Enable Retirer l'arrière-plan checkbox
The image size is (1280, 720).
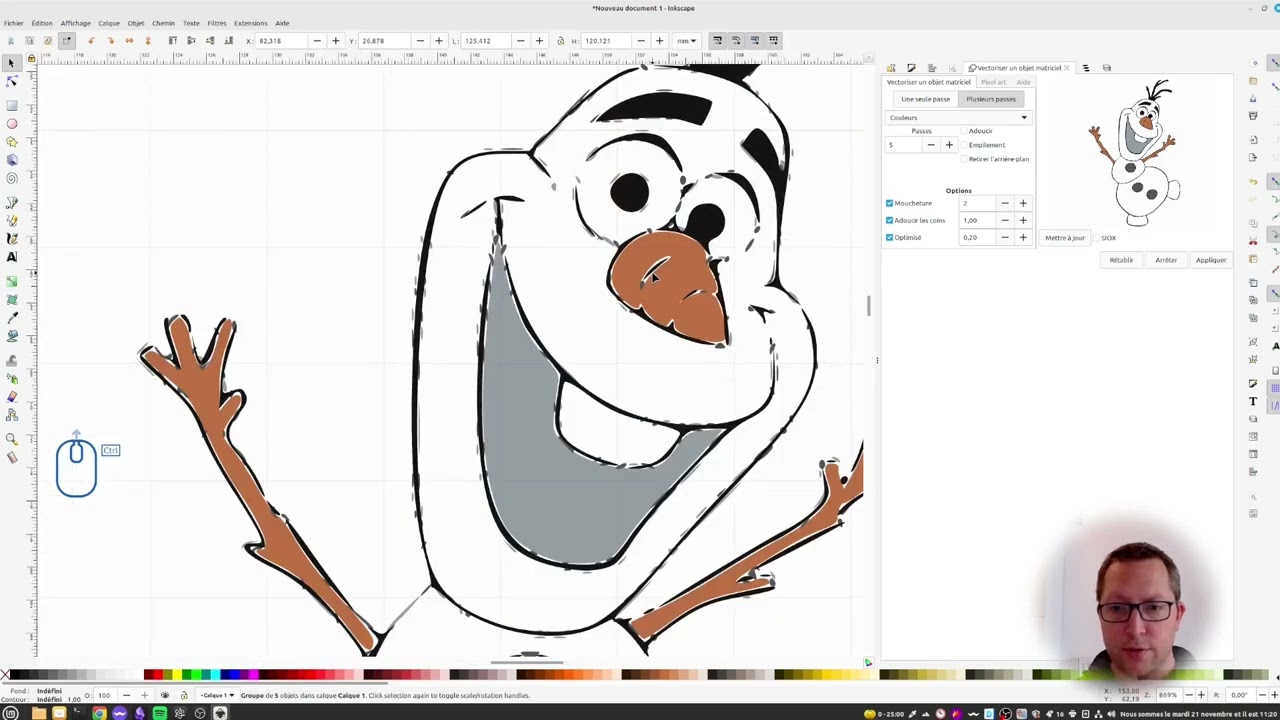pos(964,159)
